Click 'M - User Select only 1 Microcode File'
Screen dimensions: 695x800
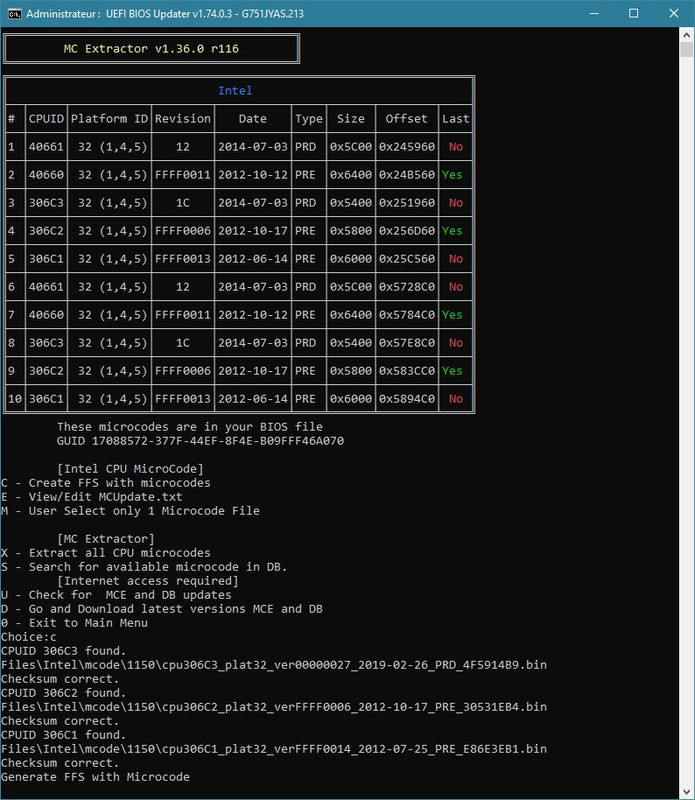(x=130, y=511)
